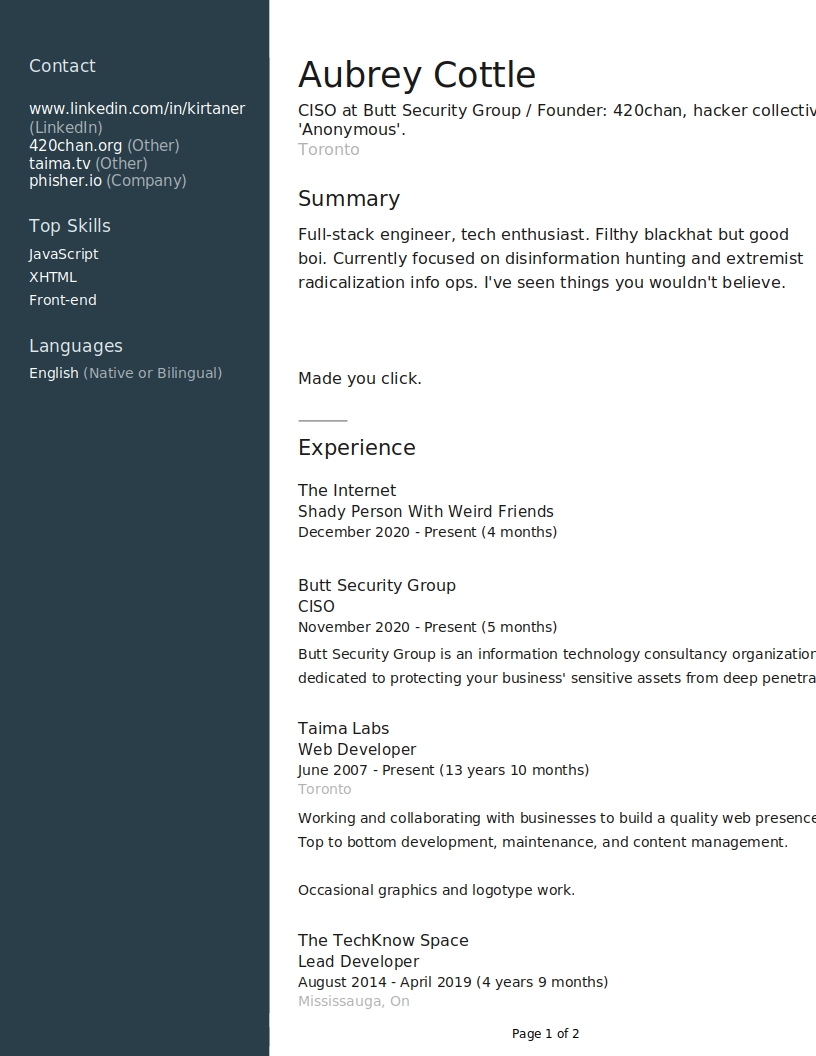Click the 'Made you click.' text
Screen dimensions: 816x1056
point(360,378)
